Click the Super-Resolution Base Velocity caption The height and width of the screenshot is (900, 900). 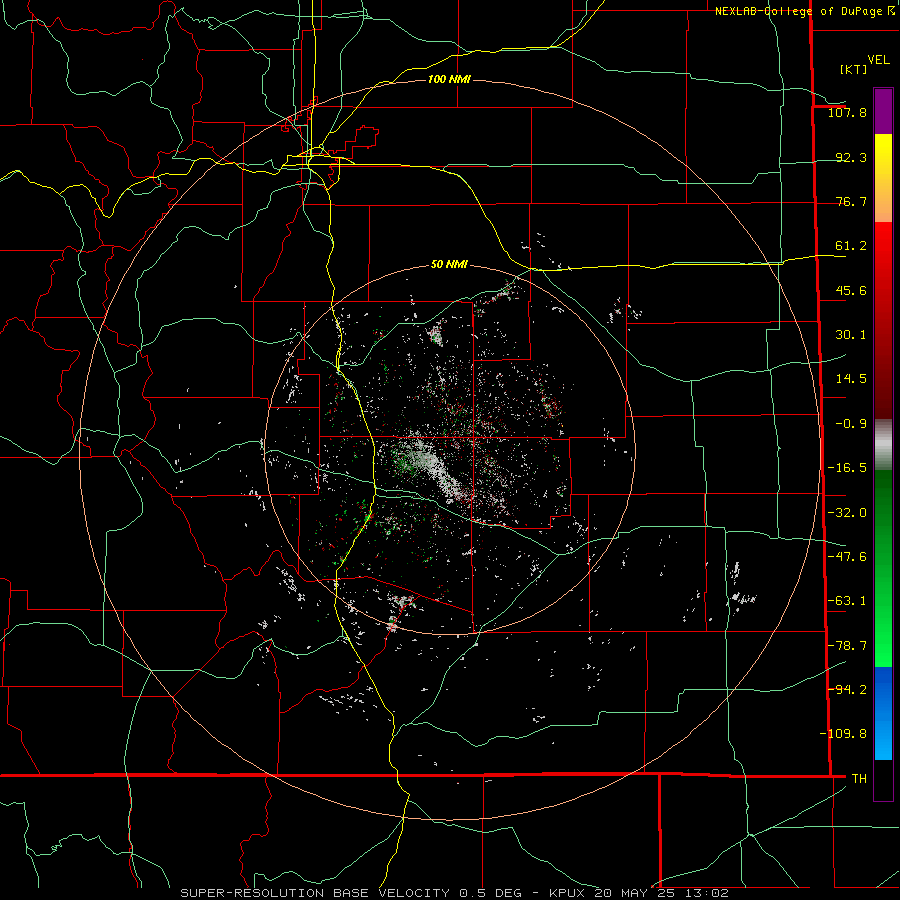[x=454, y=893]
